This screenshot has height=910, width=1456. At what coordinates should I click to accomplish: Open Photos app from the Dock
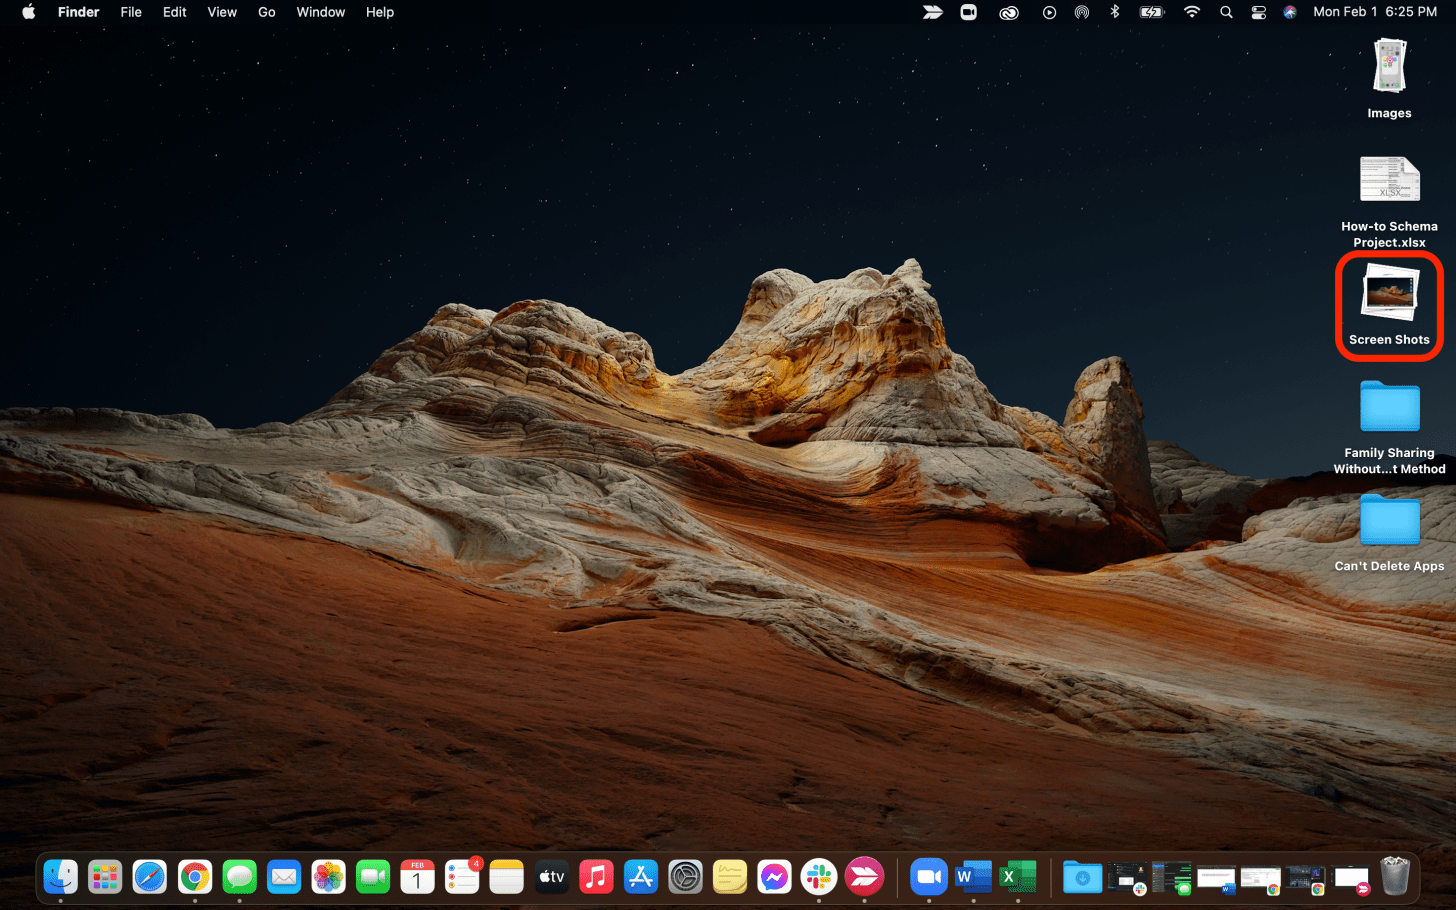point(328,877)
